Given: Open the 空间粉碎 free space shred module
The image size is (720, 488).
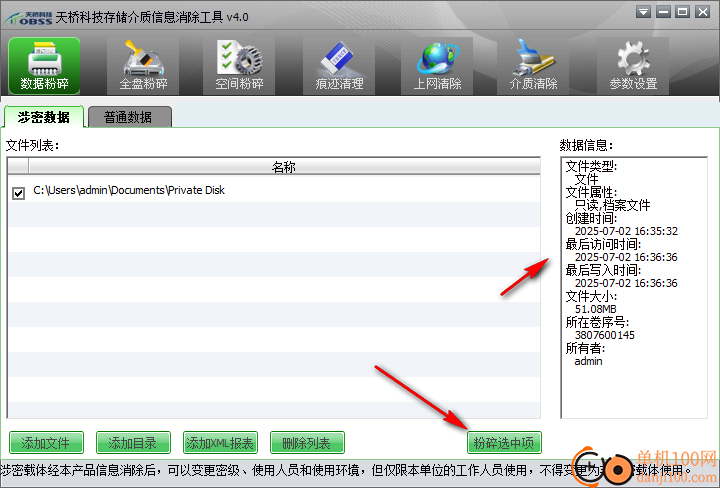Looking at the screenshot, I should pyautogui.click(x=239, y=66).
